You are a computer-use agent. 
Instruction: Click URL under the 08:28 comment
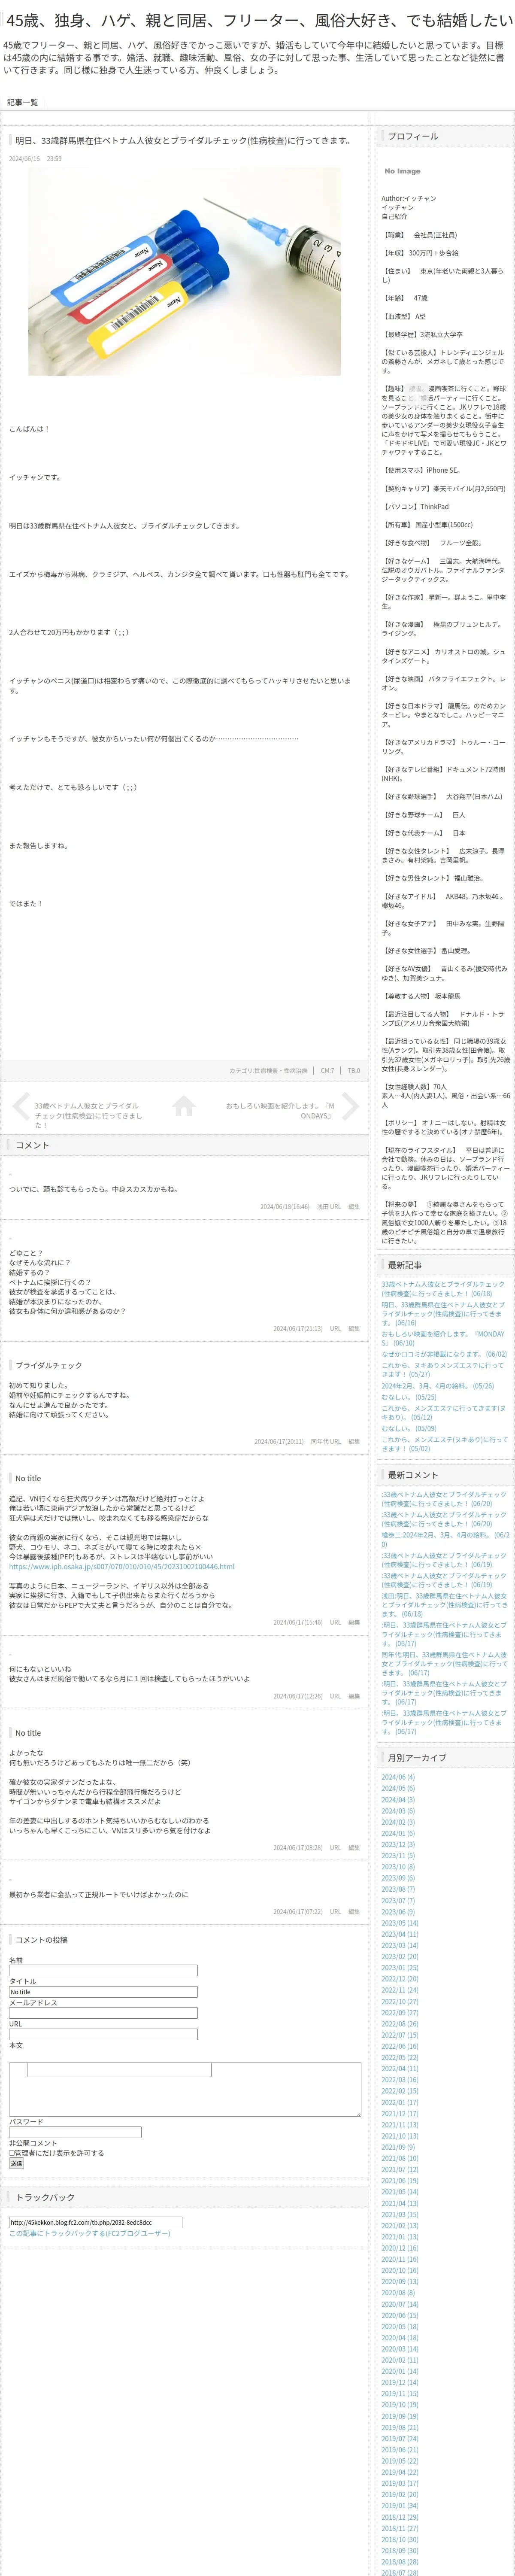[335, 1848]
